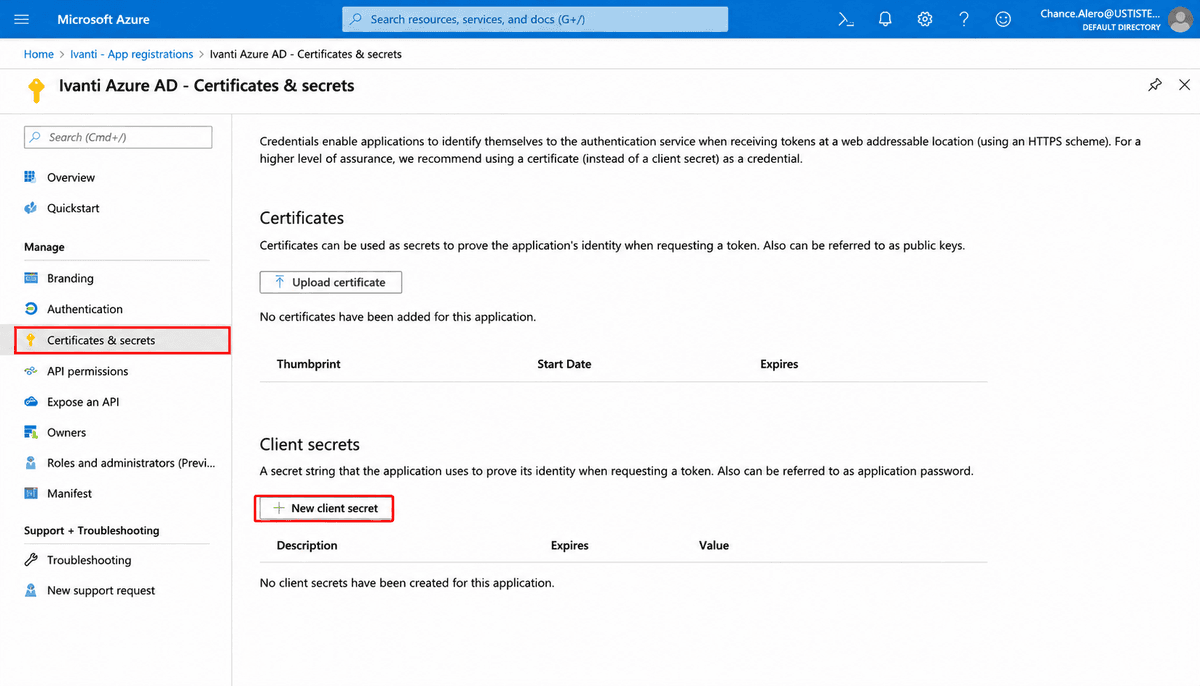Click the Owners icon in the sidebar
This screenshot has width=1200, height=686.
click(30, 433)
